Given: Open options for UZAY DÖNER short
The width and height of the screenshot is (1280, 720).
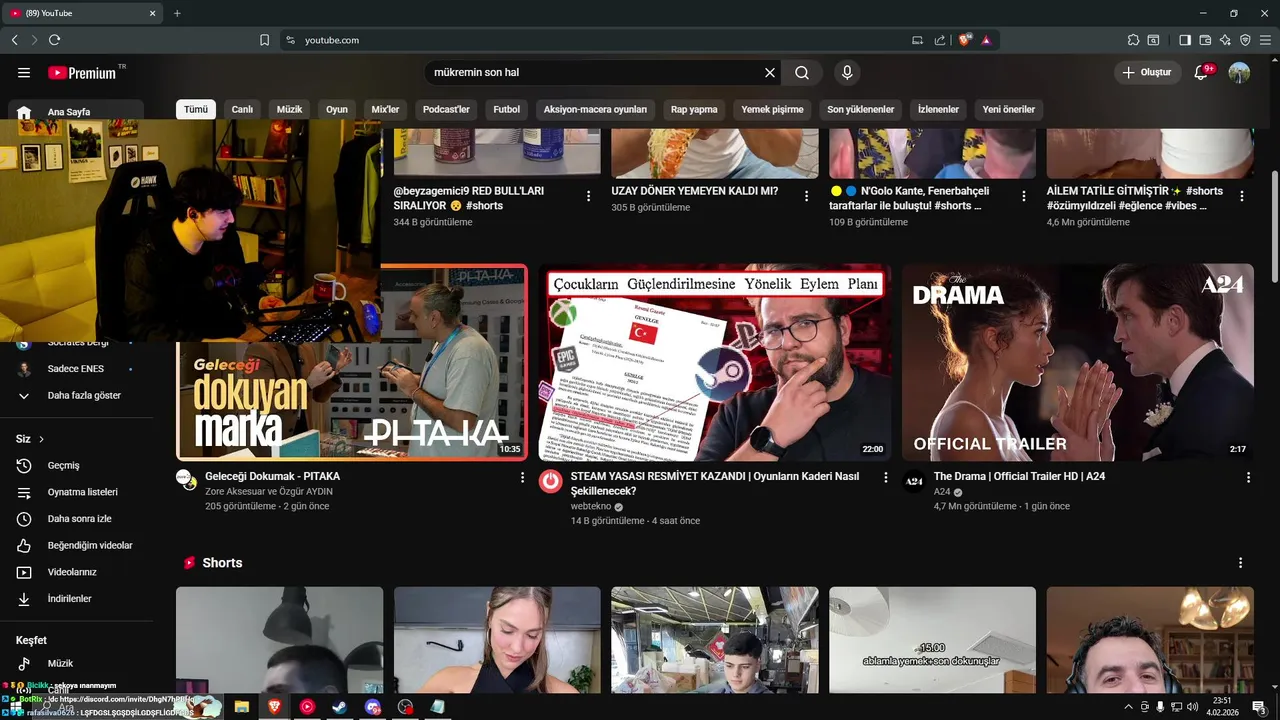Looking at the screenshot, I should pos(806,196).
